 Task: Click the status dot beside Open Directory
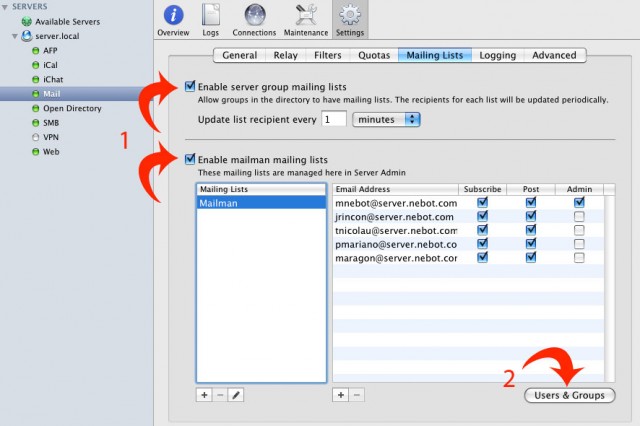coord(36,108)
